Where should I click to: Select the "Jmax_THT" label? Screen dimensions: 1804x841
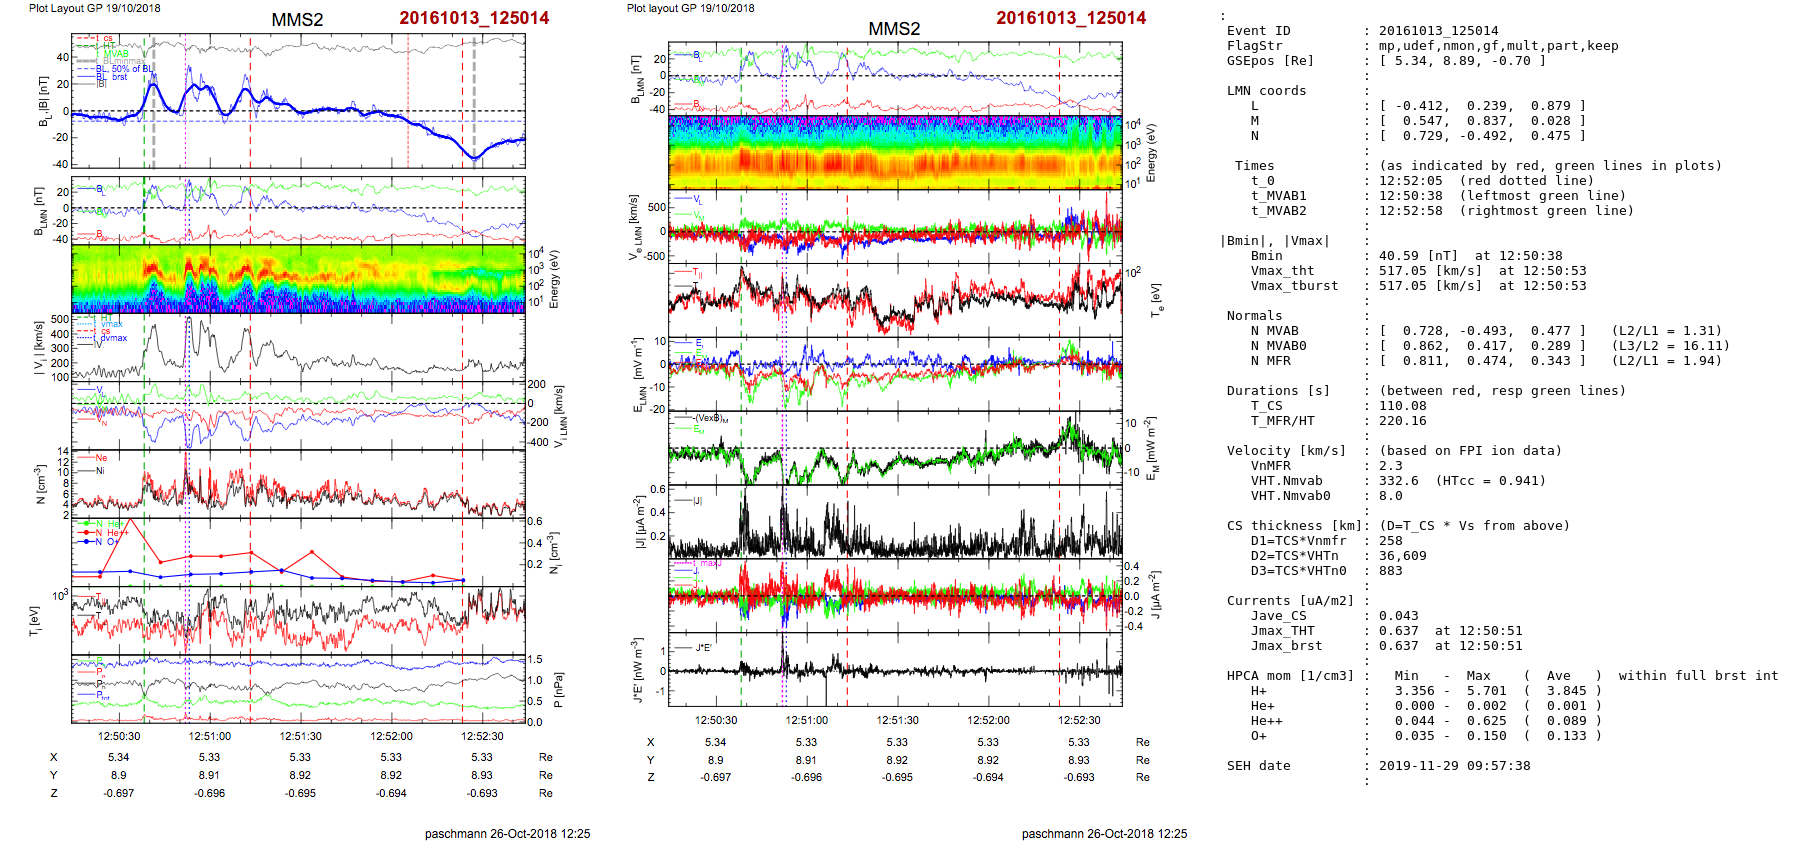(x=1282, y=631)
